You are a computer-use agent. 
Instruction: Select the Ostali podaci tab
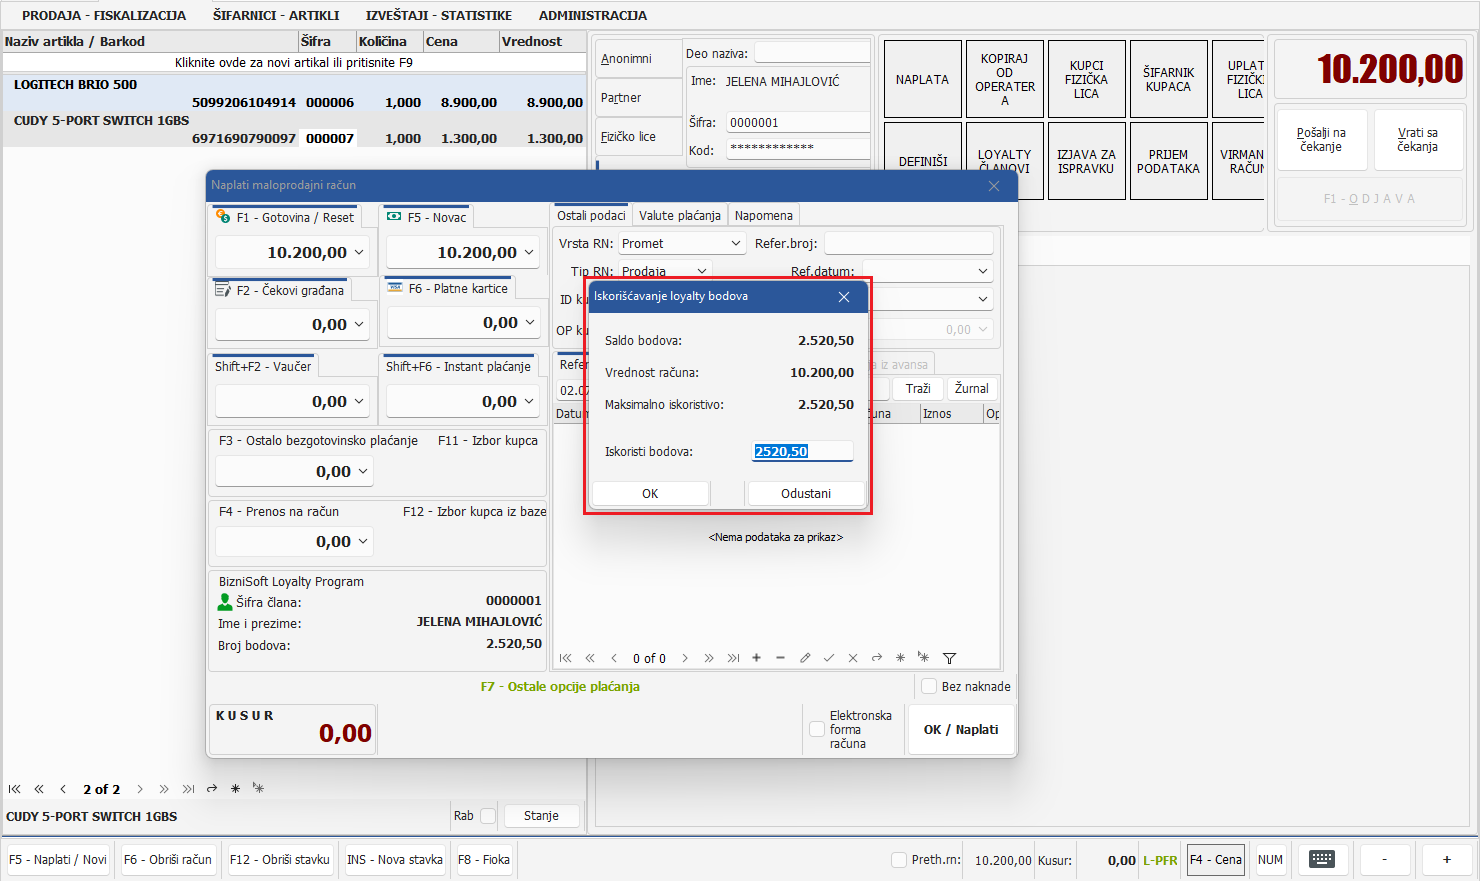click(591, 215)
